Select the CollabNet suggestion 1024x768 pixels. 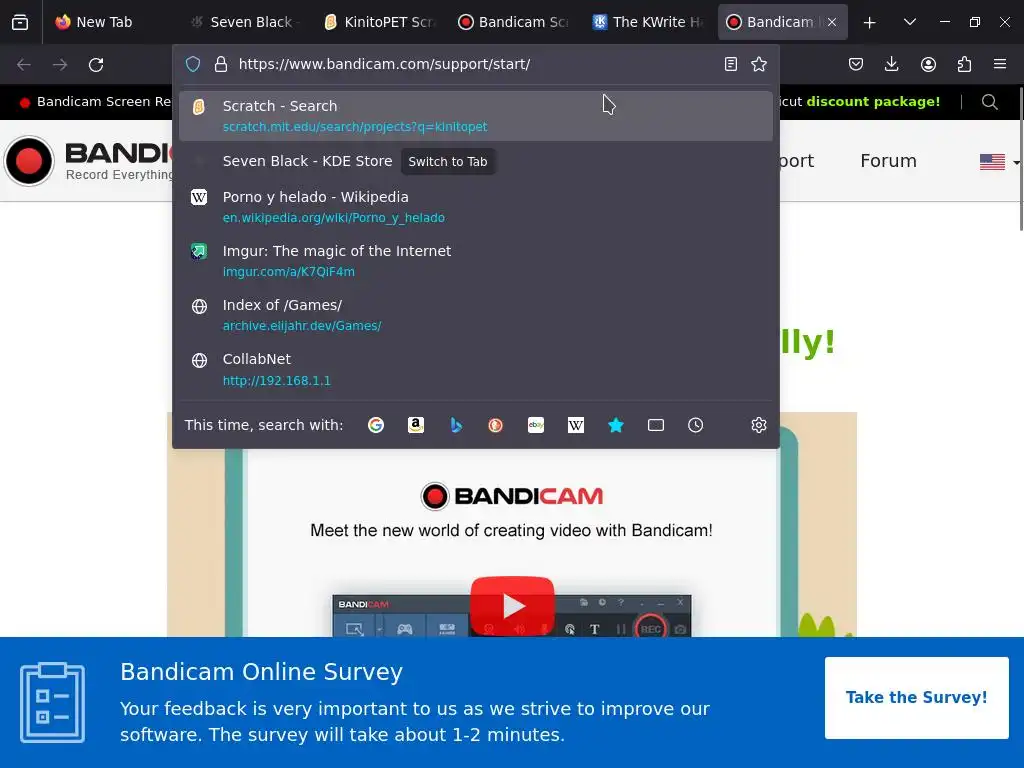coord(475,369)
